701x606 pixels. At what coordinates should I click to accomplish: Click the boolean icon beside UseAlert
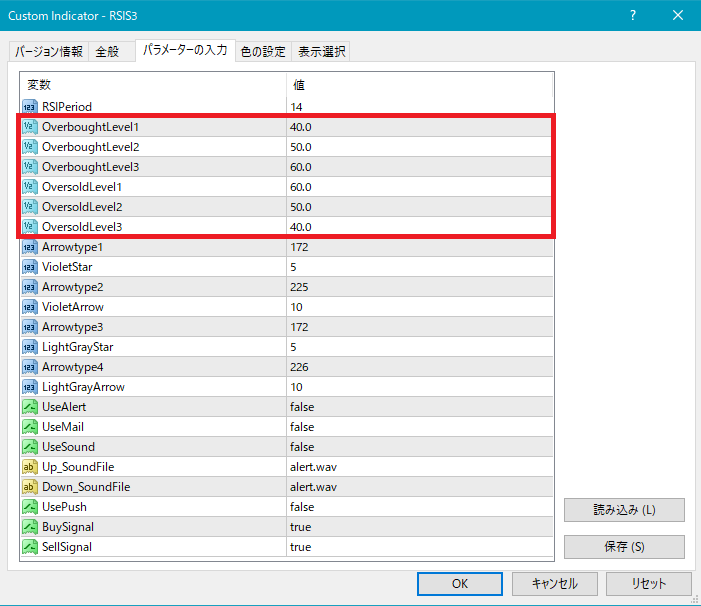(x=30, y=407)
